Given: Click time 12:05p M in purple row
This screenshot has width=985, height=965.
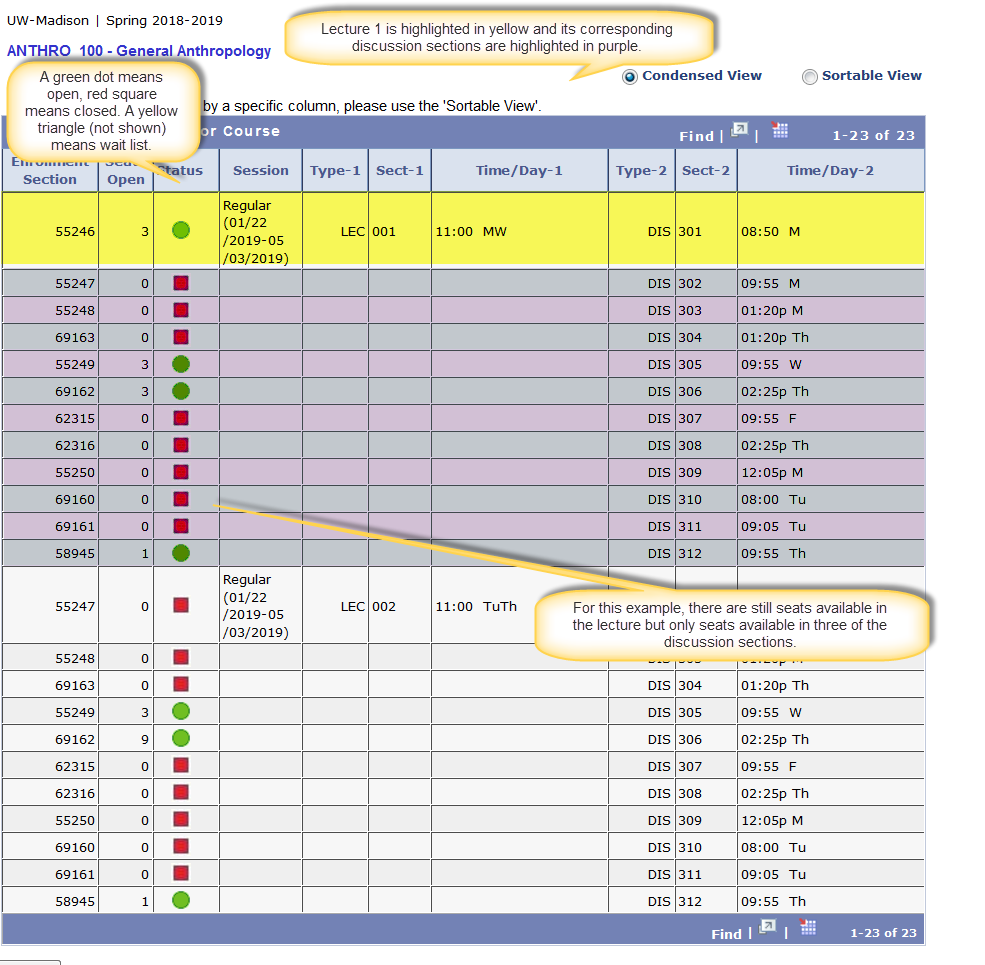Looking at the screenshot, I should click(772, 473).
